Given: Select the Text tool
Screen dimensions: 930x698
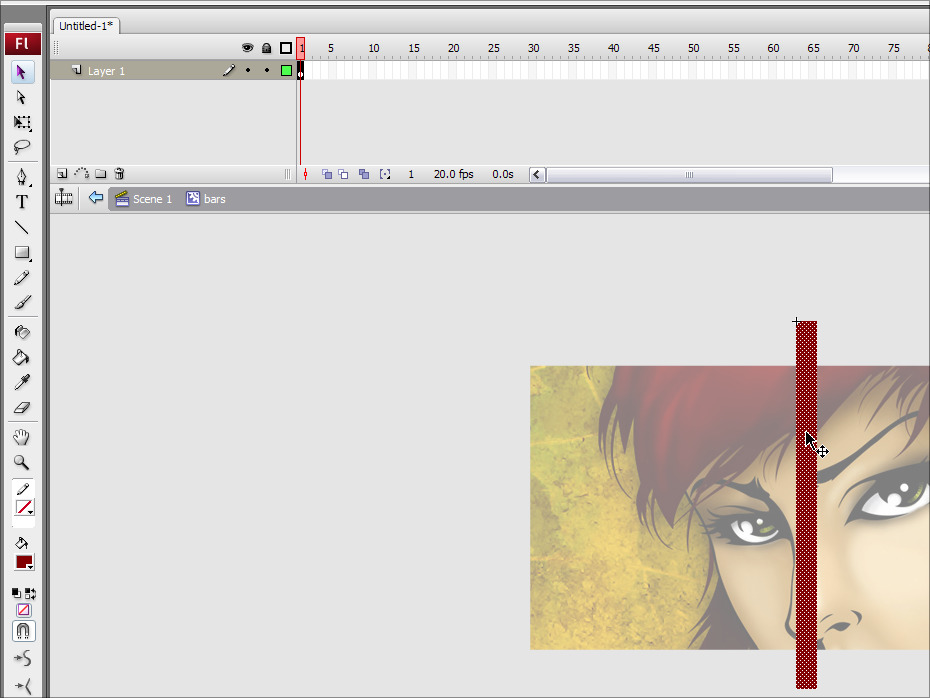Looking at the screenshot, I should (x=22, y=202).
